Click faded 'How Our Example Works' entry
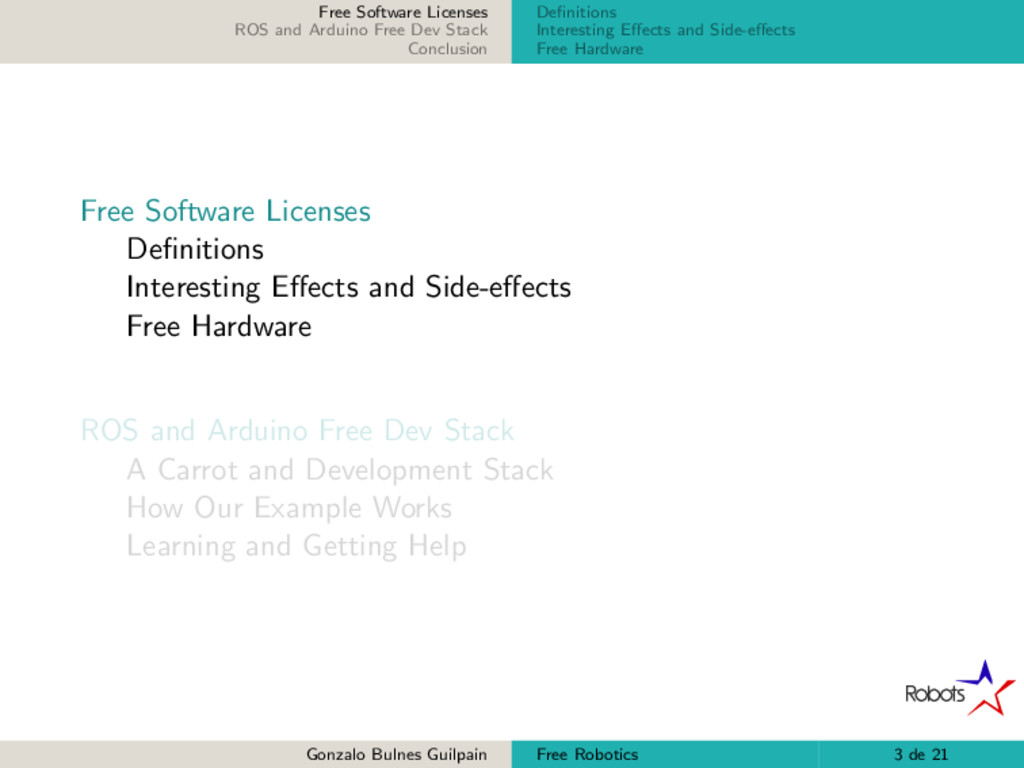This screenshot has width=1024, height=768. point(289,507)
